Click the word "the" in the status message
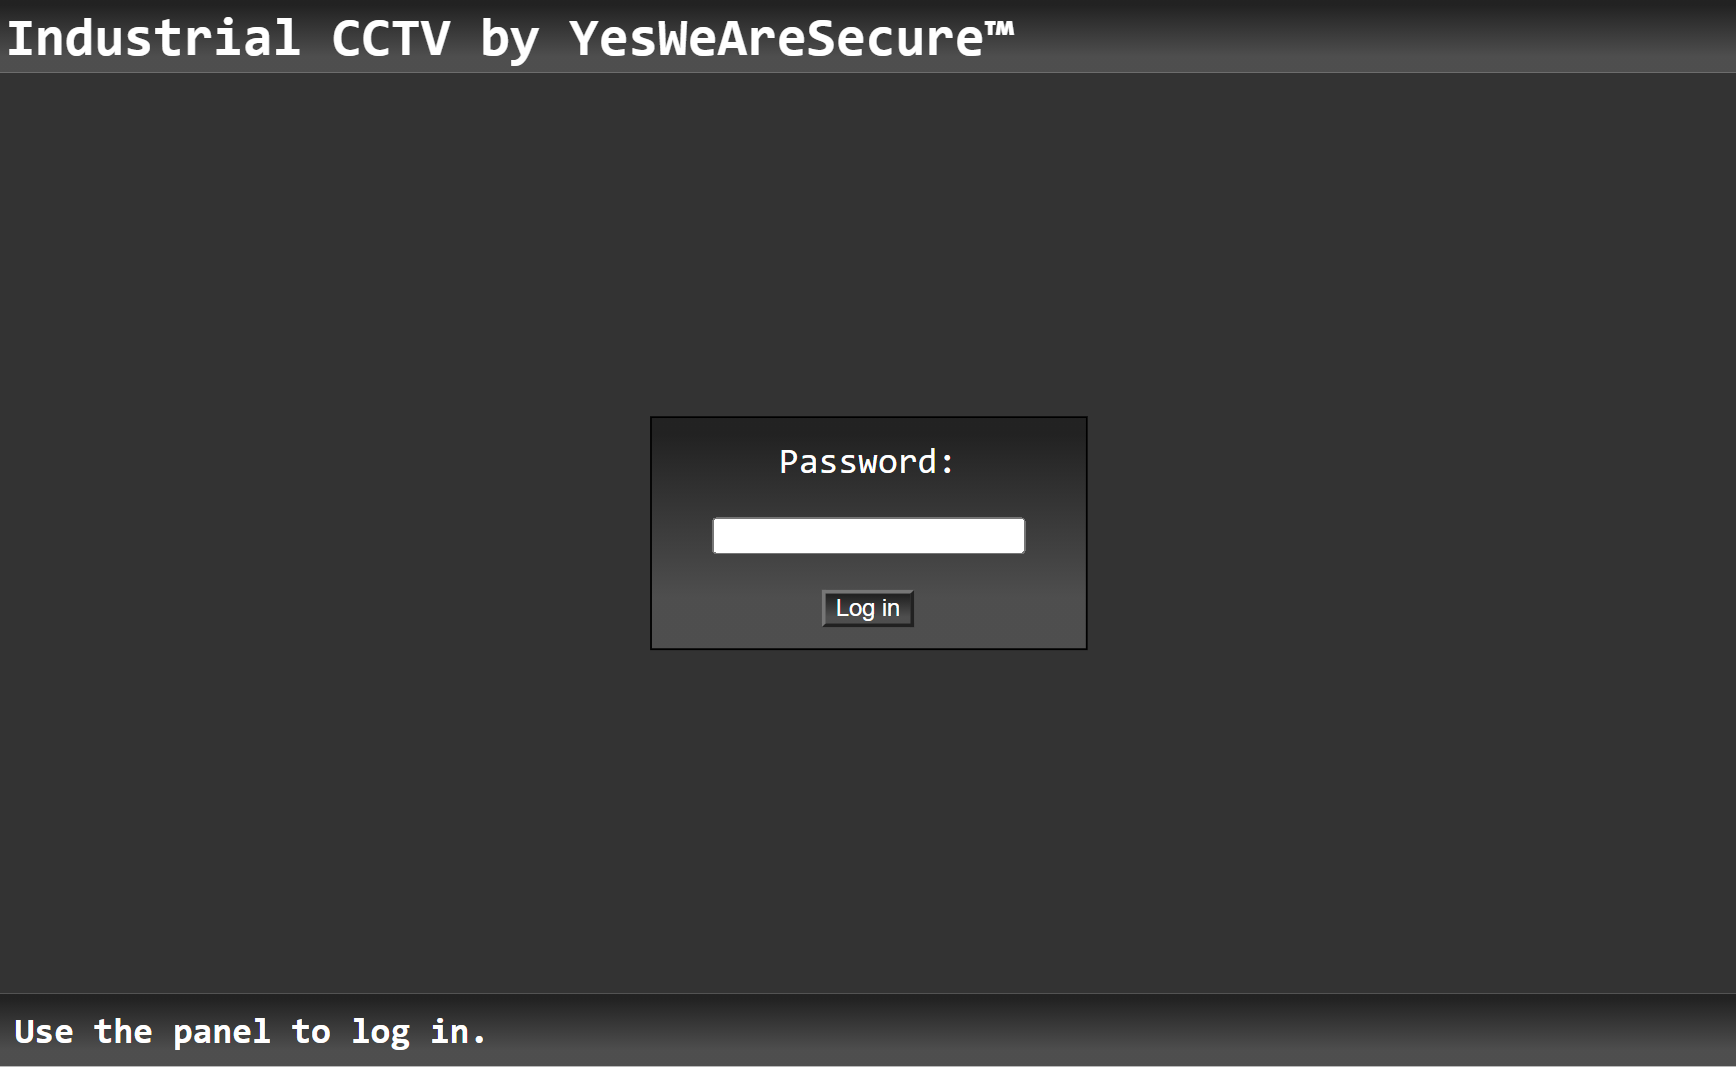The width and height of the screenshot is (1736, 1068). [x=123, y=1031]
